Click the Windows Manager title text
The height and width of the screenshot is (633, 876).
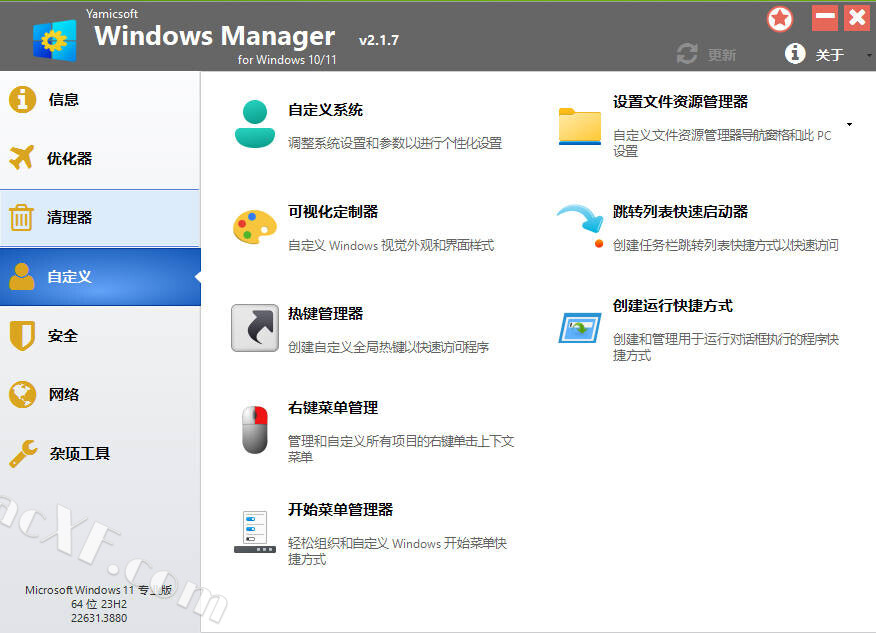click(x=215, y=36)
